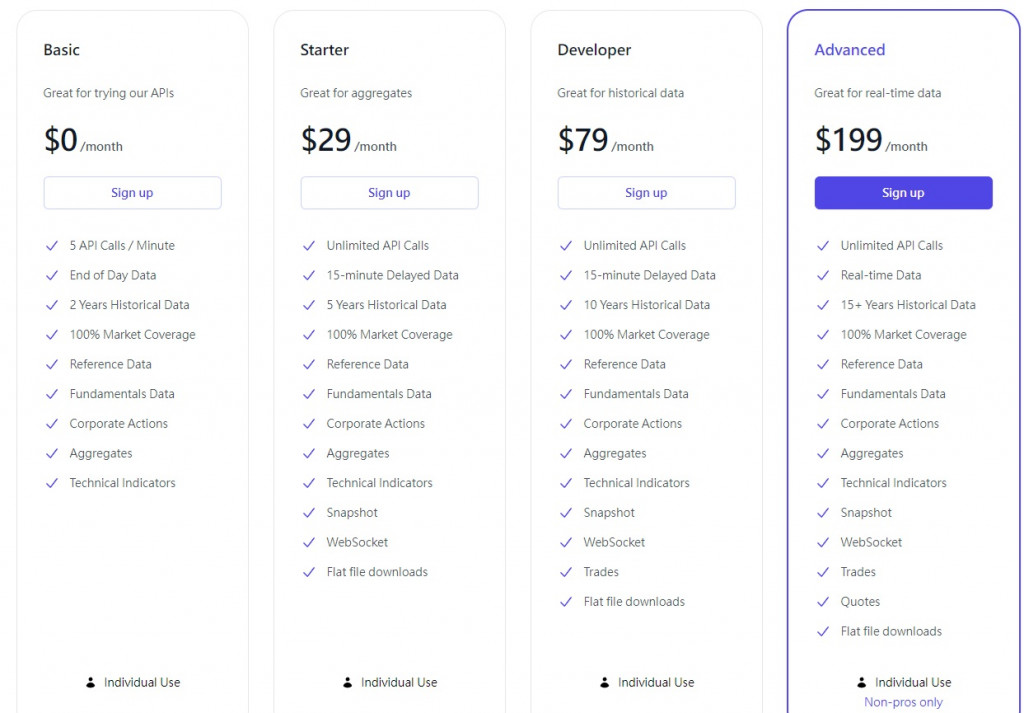This screenshot has width=1024, height=713.
Task: Click the Trades feature in Advanced plan
Action: coord(858,572)
